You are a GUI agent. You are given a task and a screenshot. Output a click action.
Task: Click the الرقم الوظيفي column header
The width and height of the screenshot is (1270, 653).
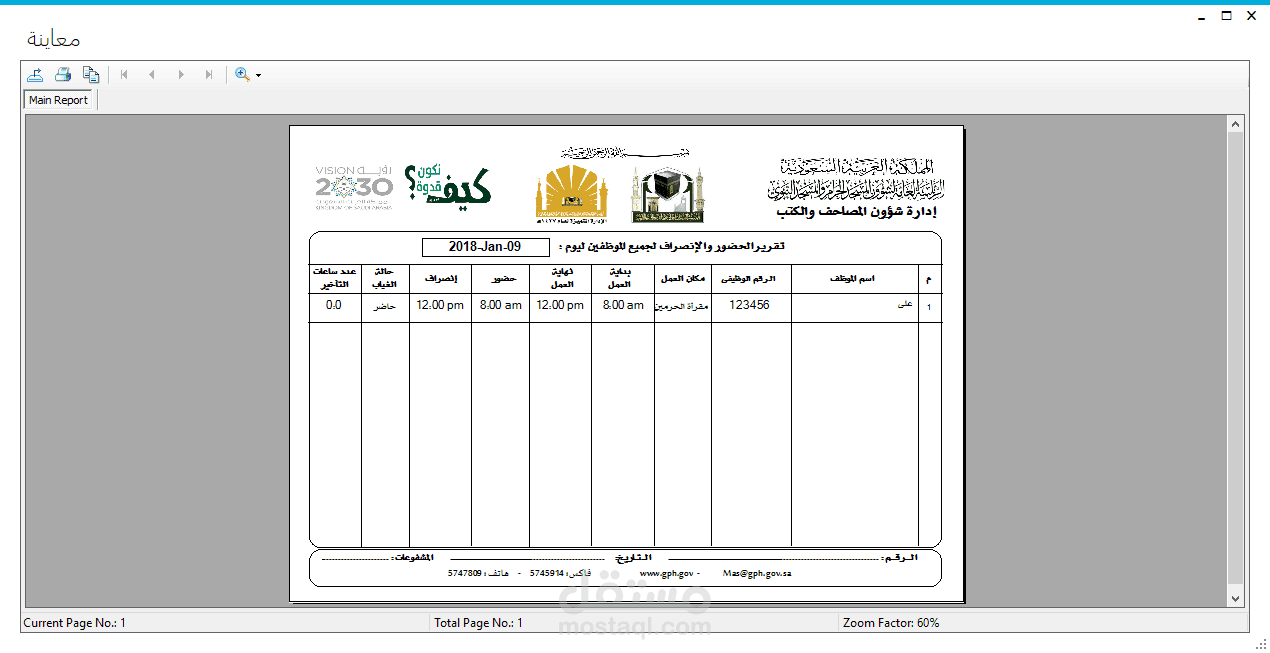(x=751, y=278)
